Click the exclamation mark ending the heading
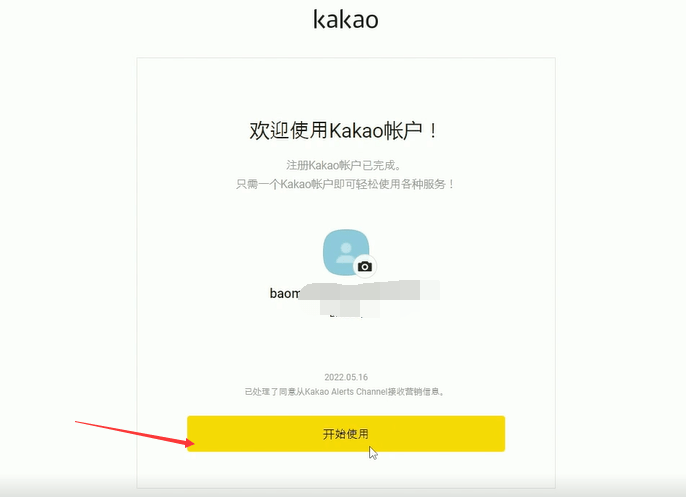The image size is (686, 497). (x=433, y=131)
